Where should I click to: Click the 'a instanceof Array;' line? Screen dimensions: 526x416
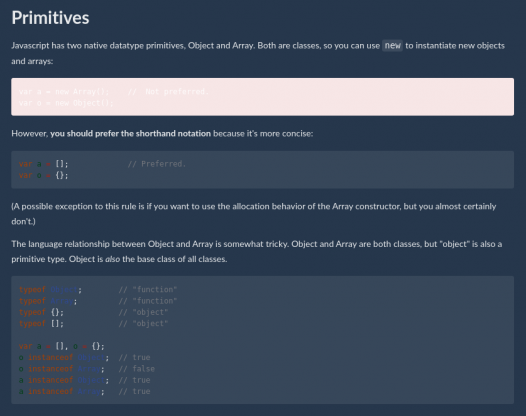(62, 392)
